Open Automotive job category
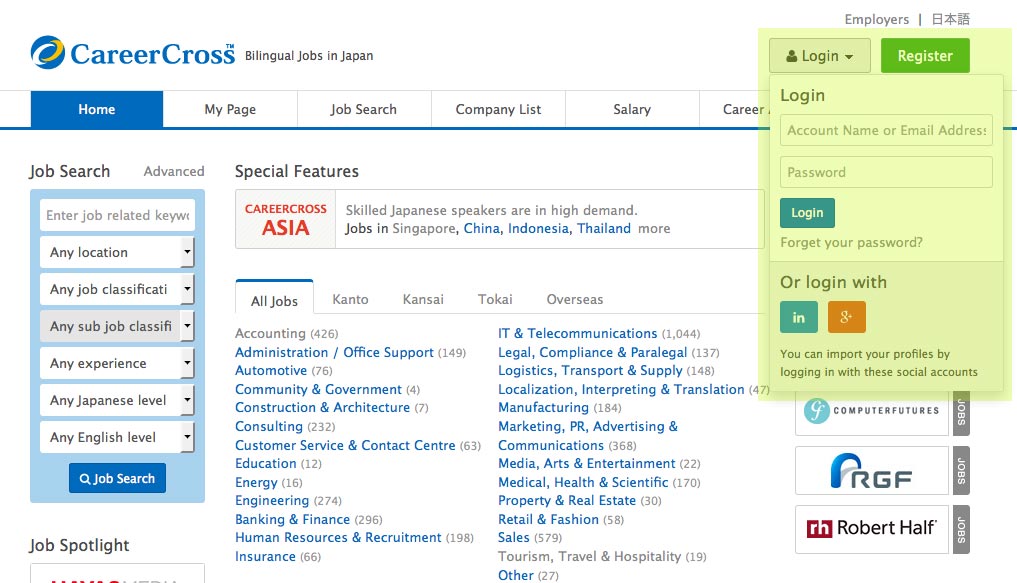 [x=270, y=370]
